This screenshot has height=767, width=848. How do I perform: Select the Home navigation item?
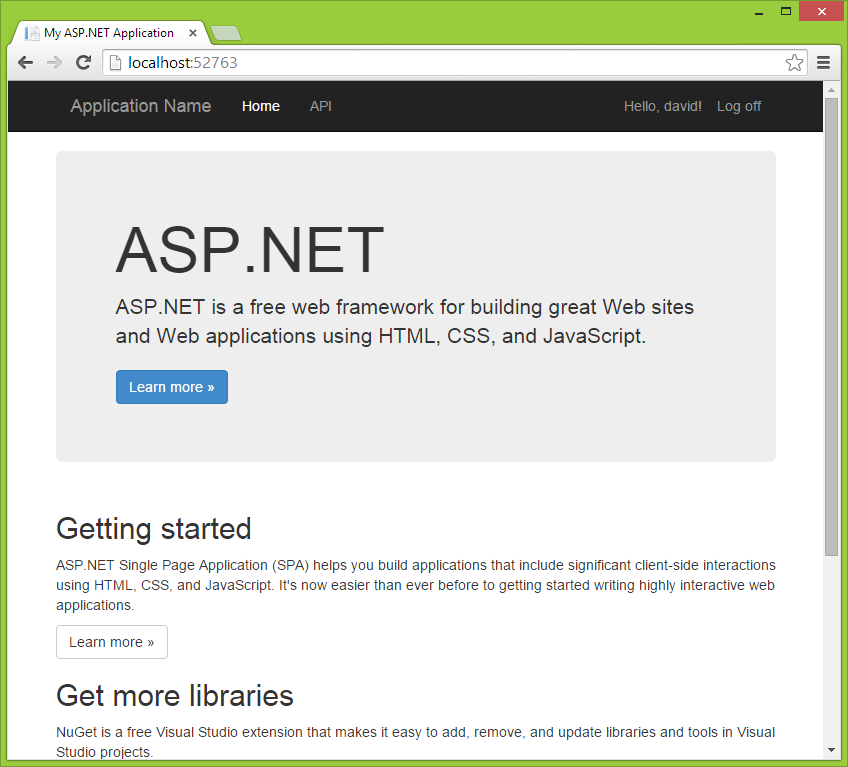coord(261,106)
